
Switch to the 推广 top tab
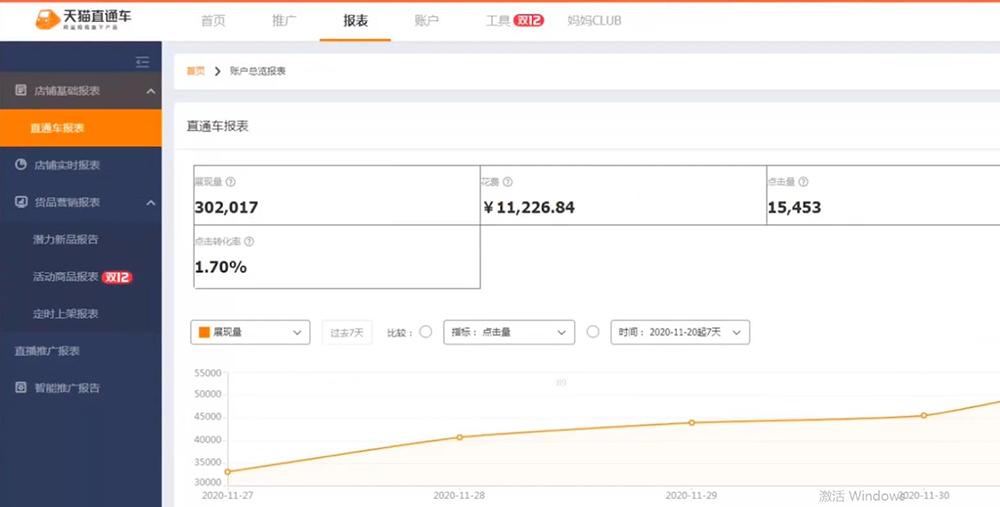(x=284, y=20)
